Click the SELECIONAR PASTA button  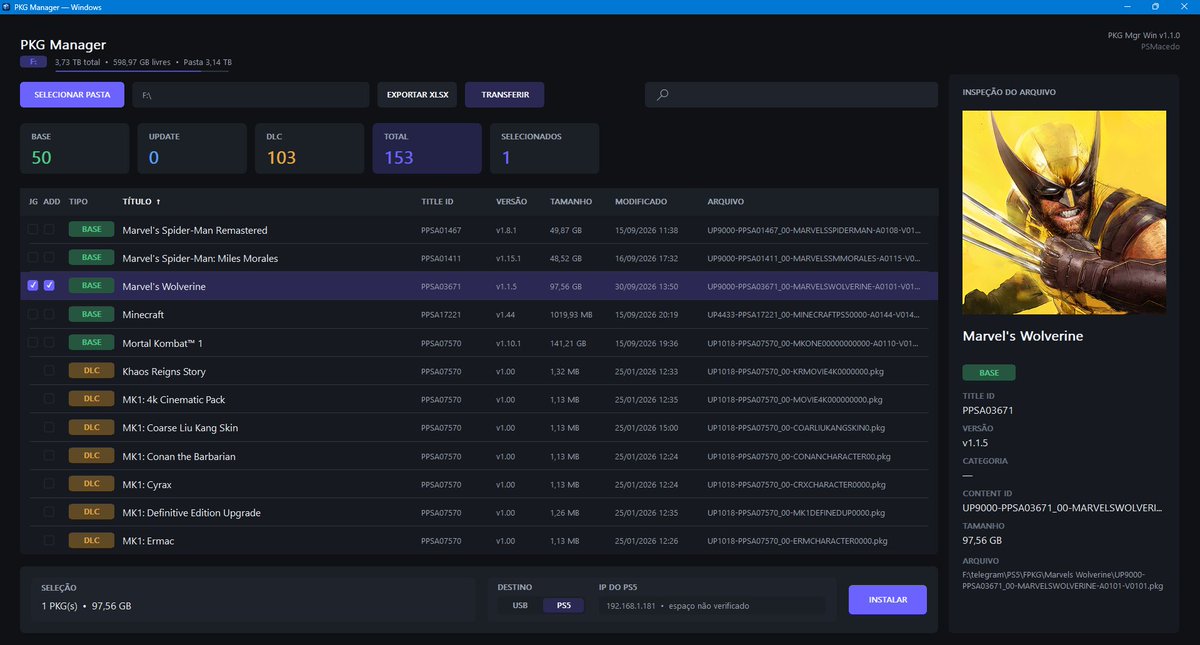[72, 95]
